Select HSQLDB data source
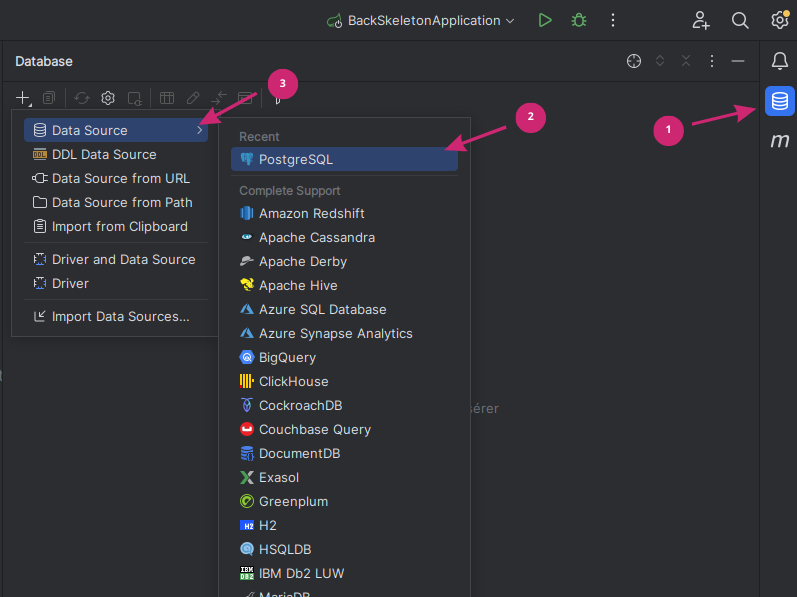This screenshot has height=597, width=797. pos(344,549)
